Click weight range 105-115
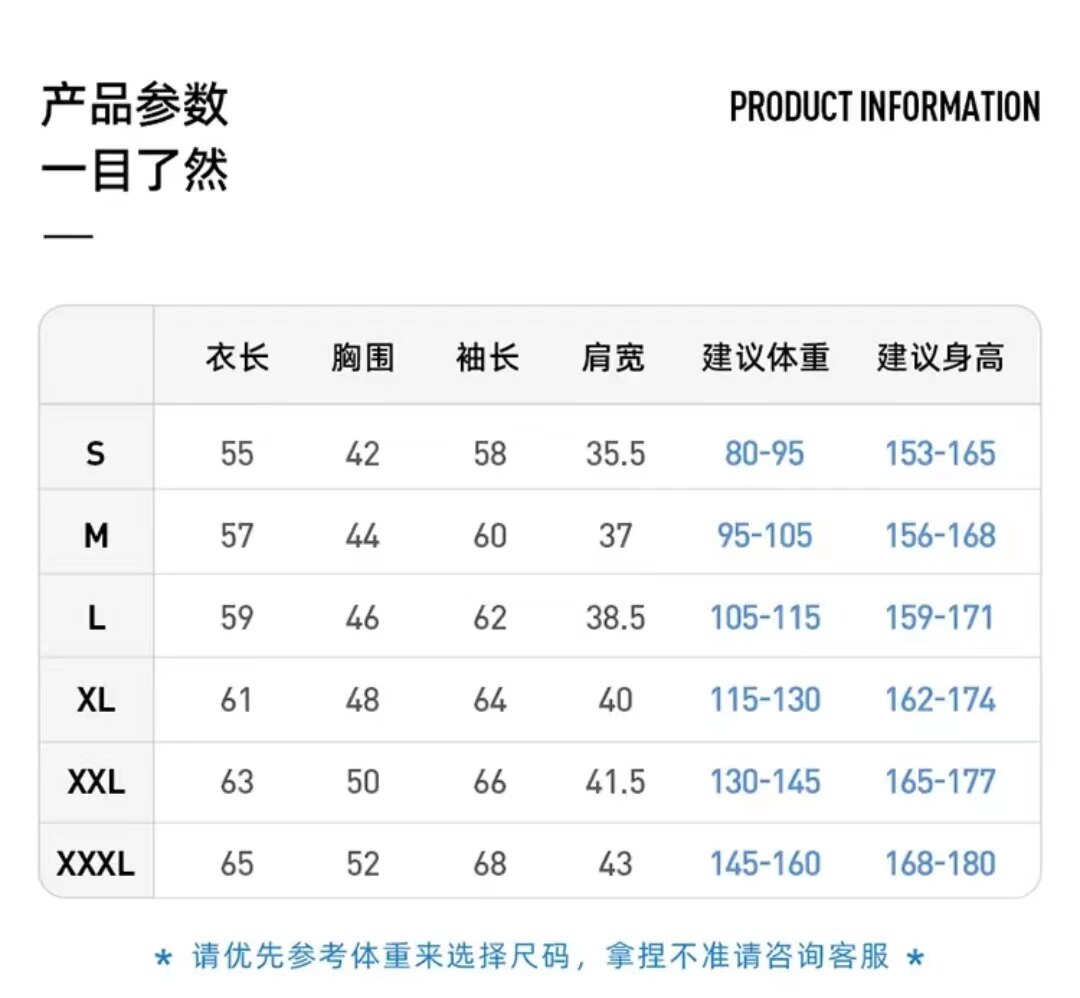 [765, 618]
